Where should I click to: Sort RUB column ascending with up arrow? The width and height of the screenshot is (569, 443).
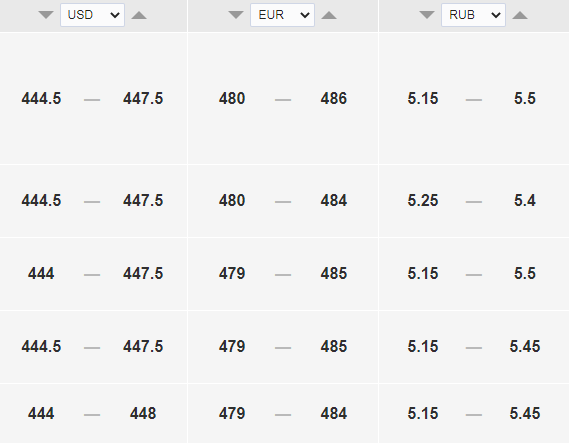(x=520, y=15)
